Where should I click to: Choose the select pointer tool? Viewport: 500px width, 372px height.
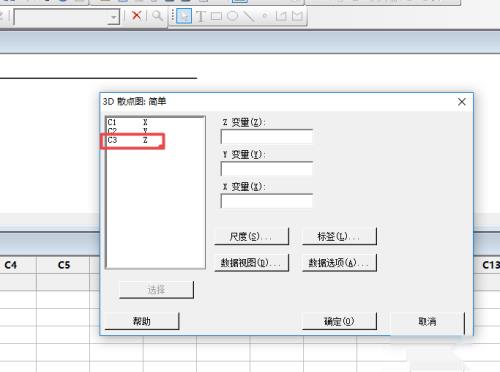(184, 16)
